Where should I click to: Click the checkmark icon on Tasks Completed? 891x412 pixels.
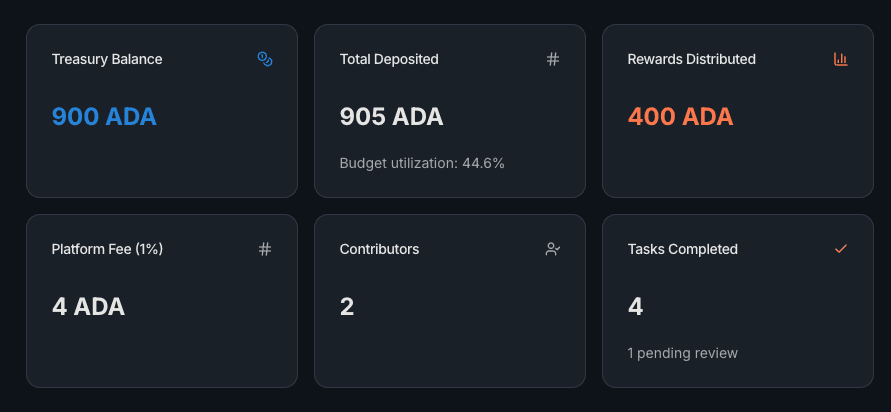tap(841, 249)
